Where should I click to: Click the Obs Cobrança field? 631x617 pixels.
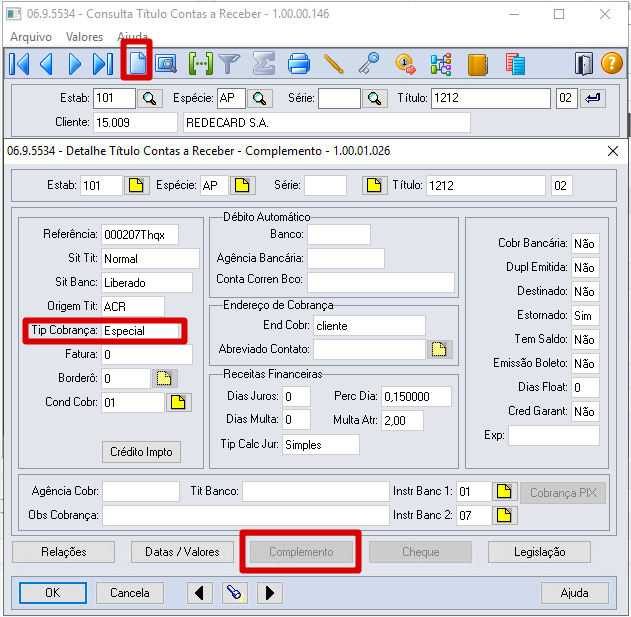pyautogui.click(x=245, y=516)
